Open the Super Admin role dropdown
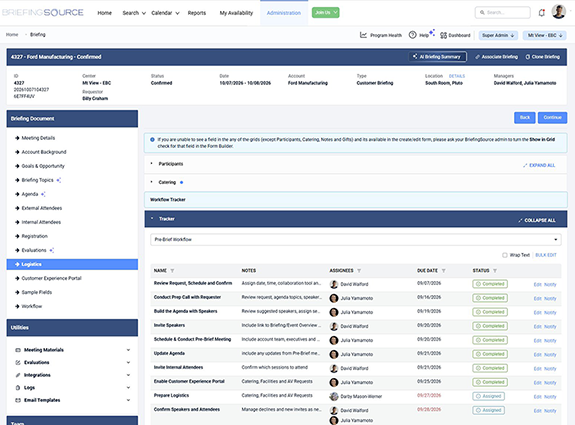This screenshot has height=425, width=575. tap(498, 35)
